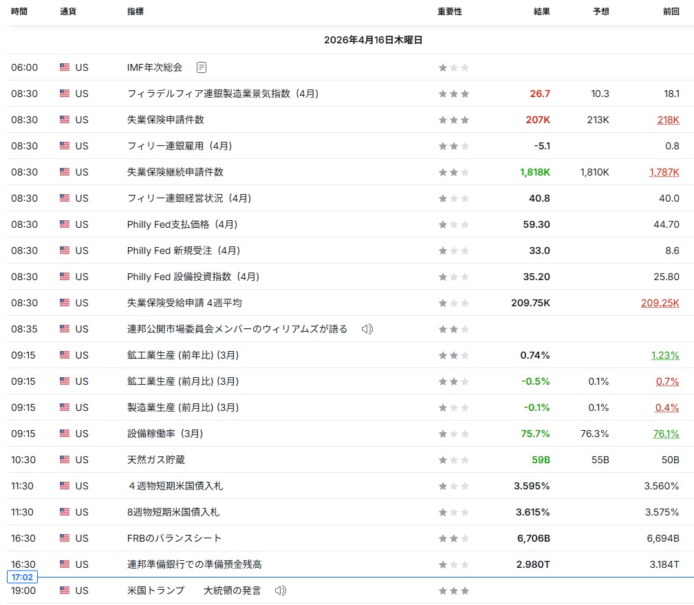Image resolution: width=694 pixels, height=605 pixels.
Task: Click the US flag in the FRBのバランスシート row
Action: click(65, 537)
